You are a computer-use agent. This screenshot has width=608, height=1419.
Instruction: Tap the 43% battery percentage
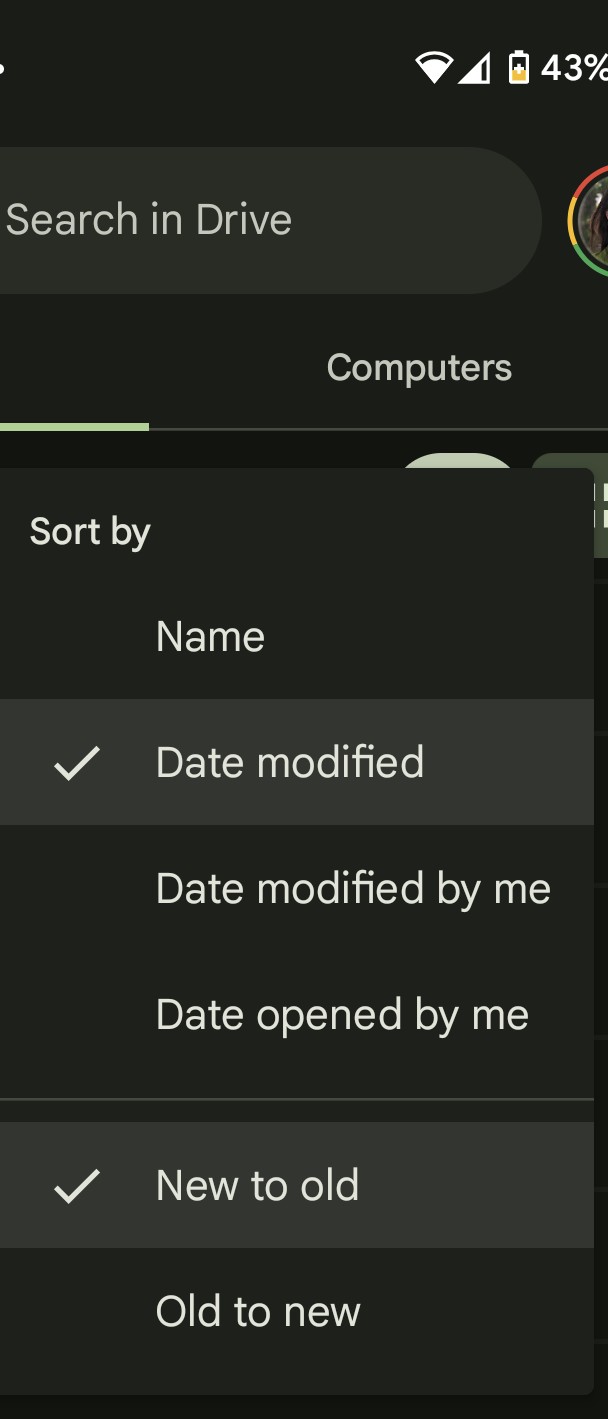(x=573, y=68)
